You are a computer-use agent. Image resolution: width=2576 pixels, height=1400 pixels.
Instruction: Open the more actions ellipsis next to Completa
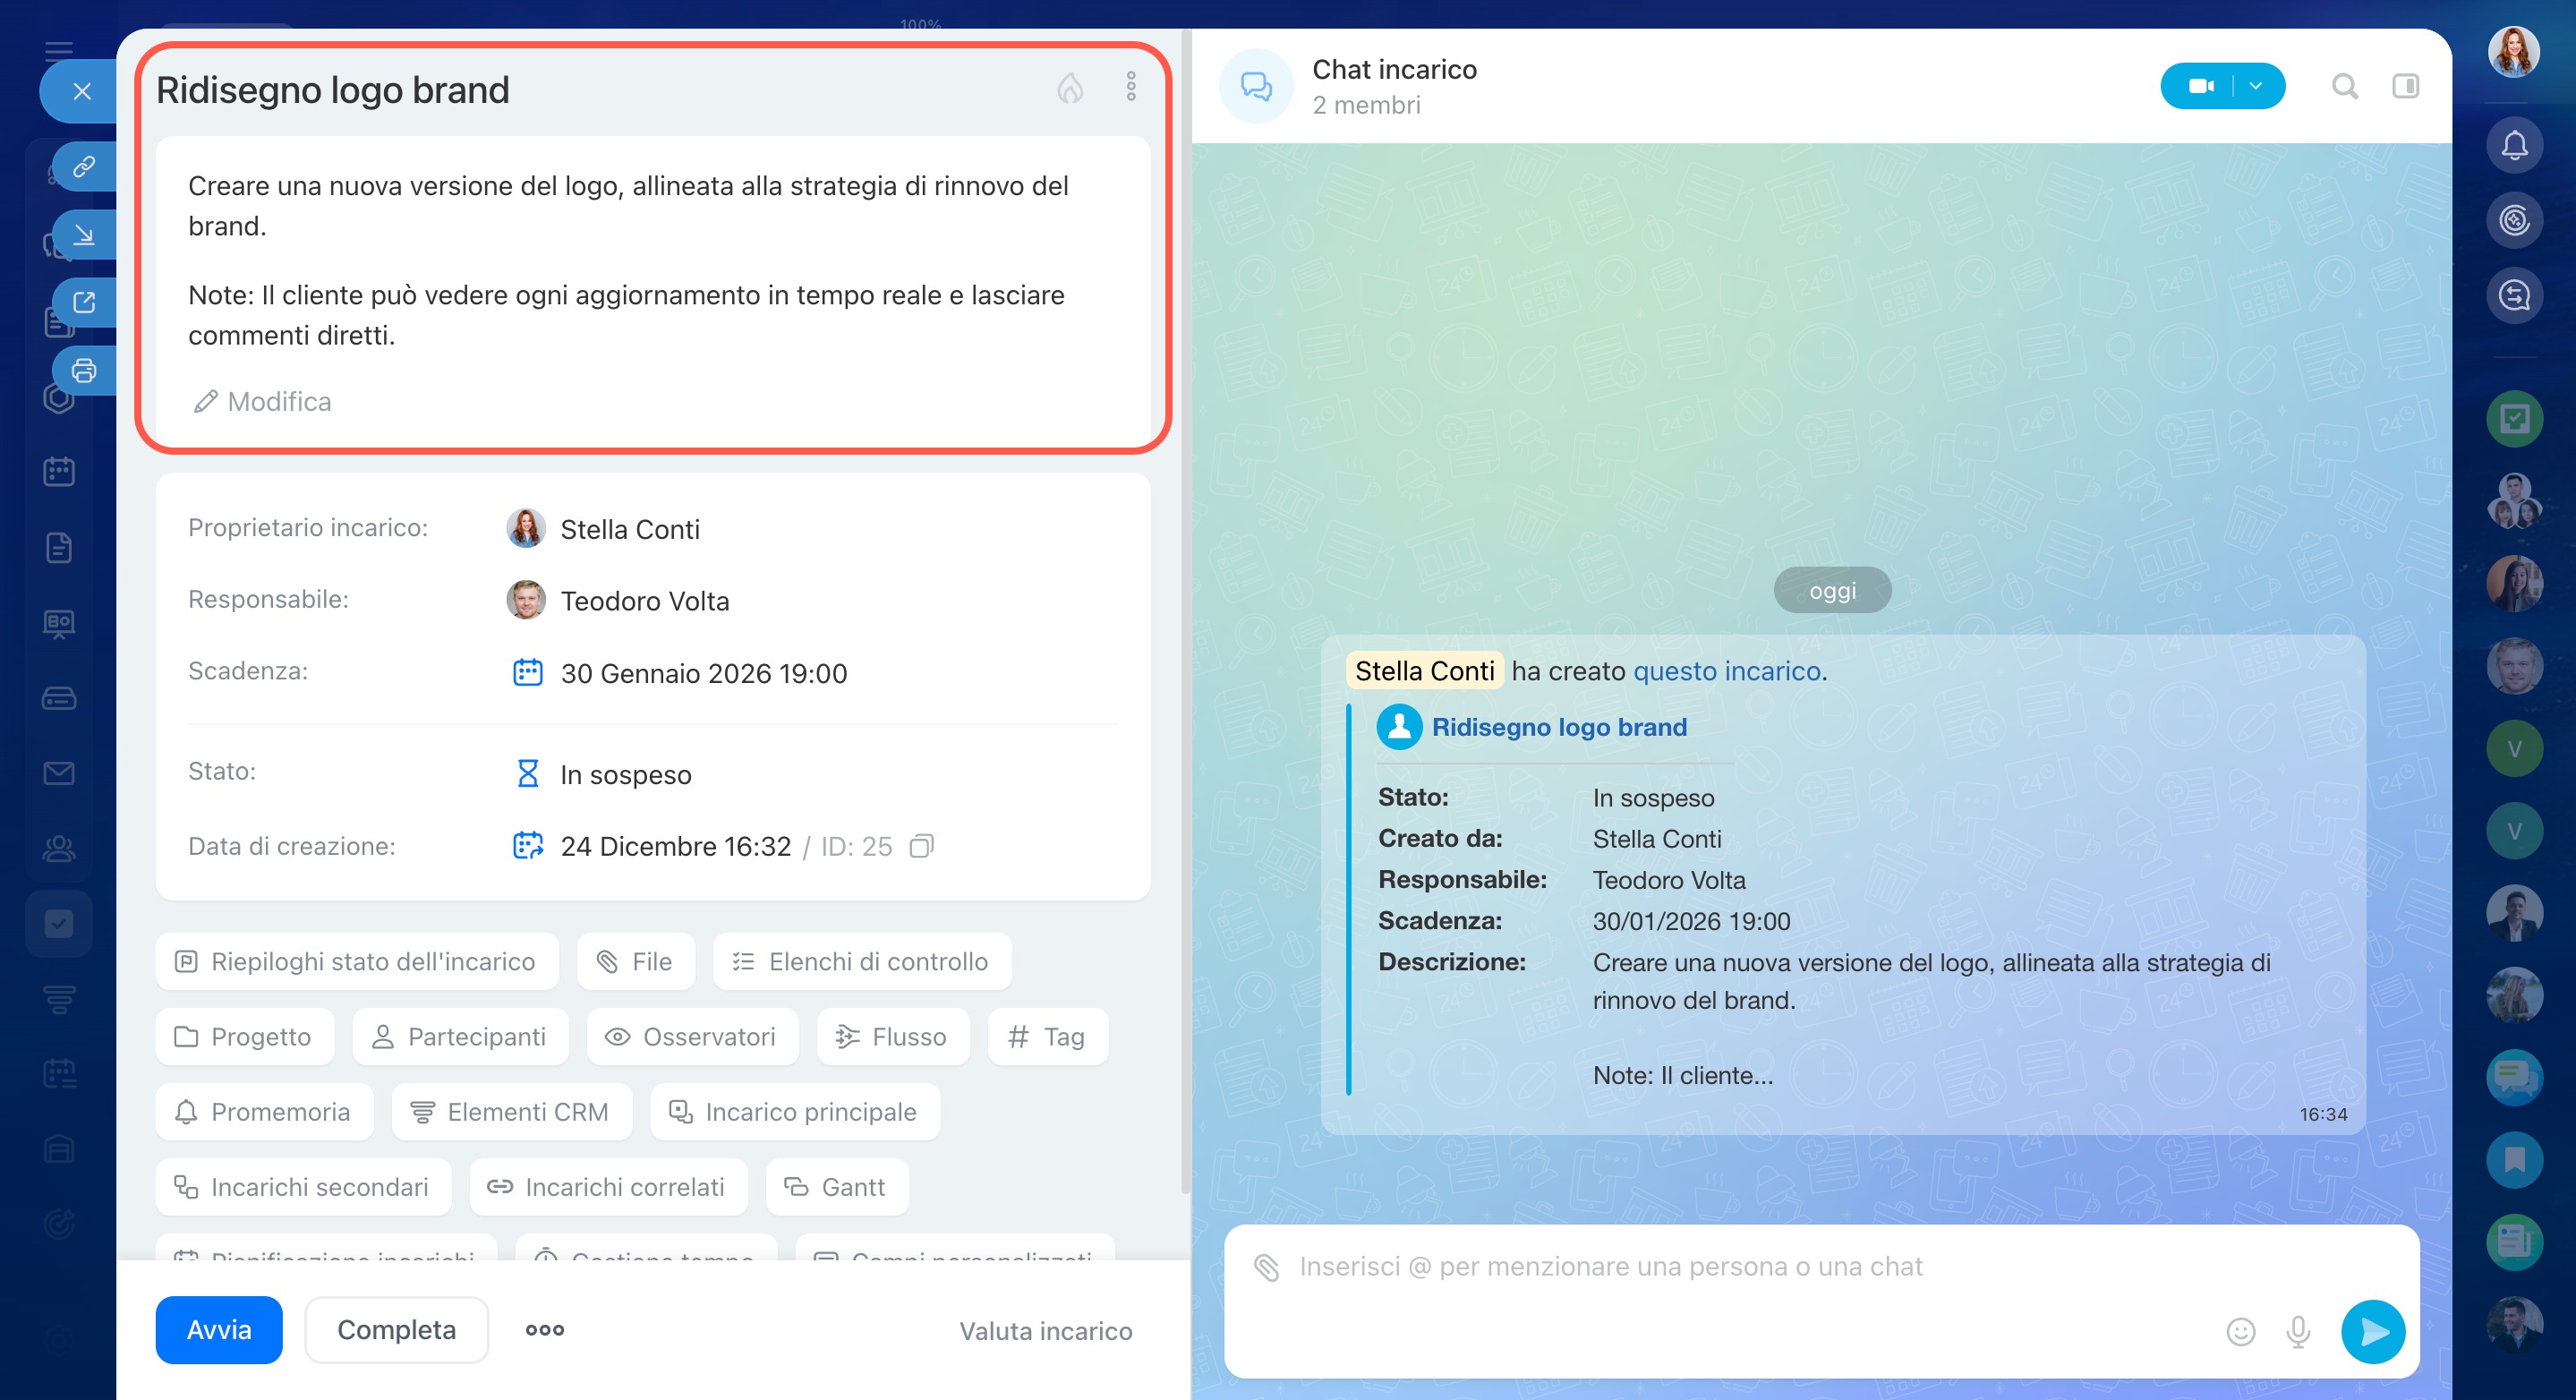545,1330
